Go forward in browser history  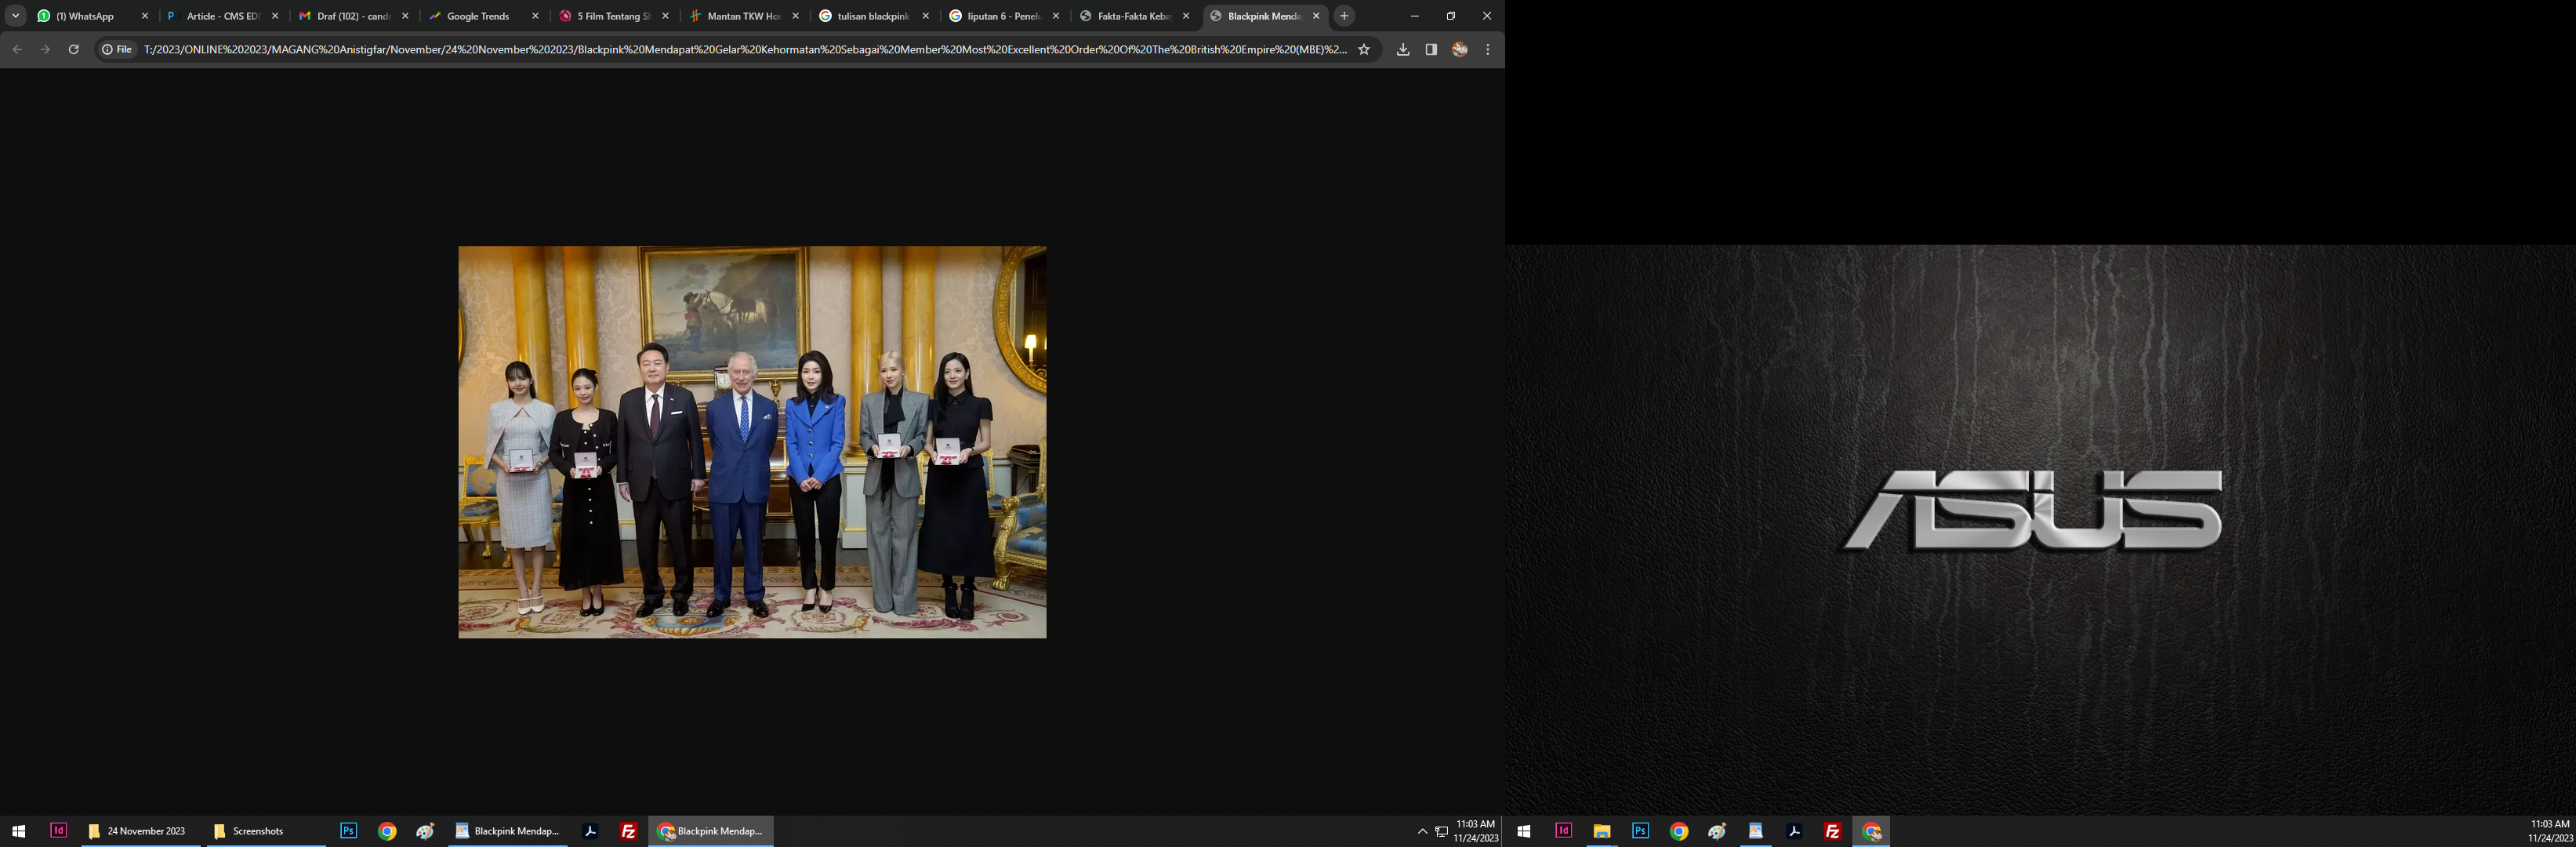point(45,49)
